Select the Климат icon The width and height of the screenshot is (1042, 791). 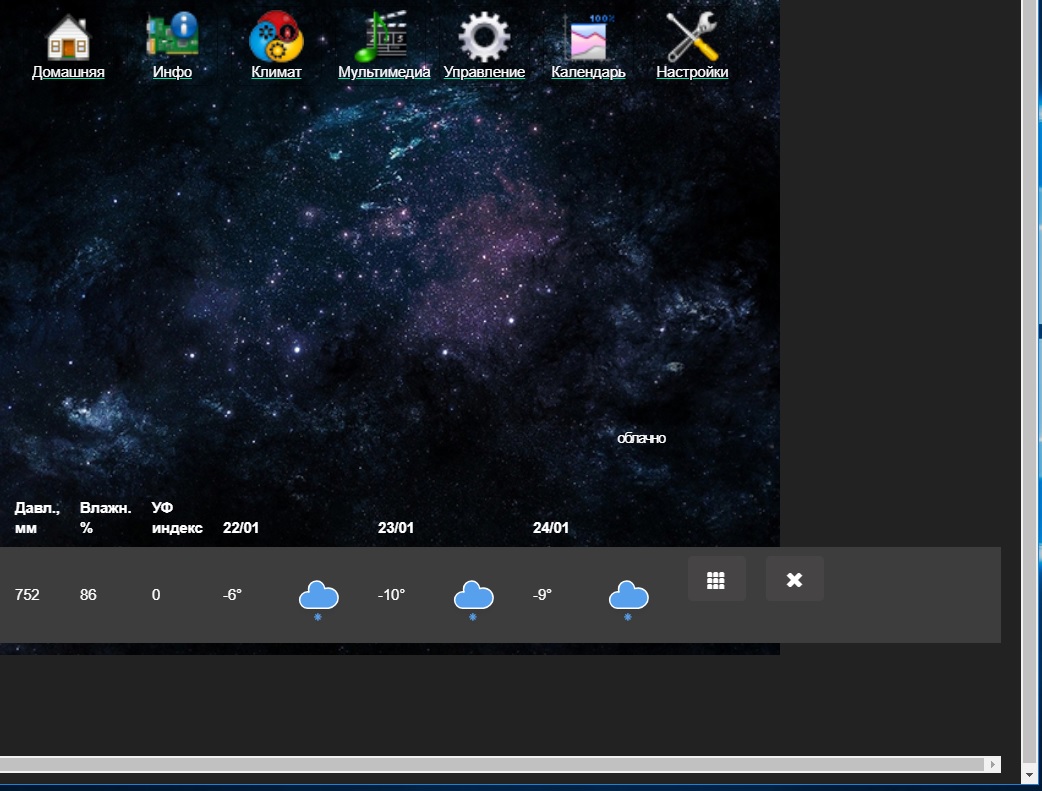pos(276,37)
